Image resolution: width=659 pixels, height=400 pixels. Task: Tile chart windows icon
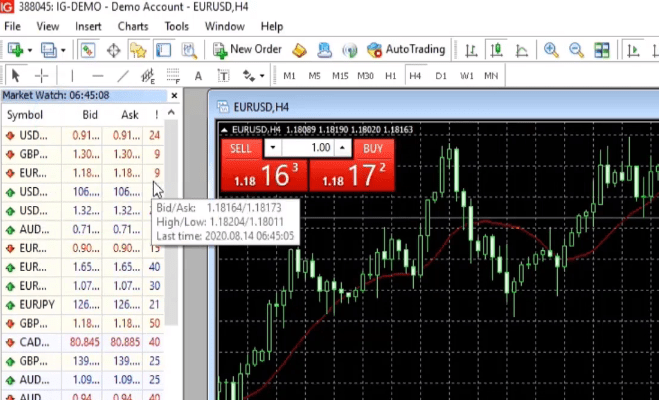click(601, 49)
